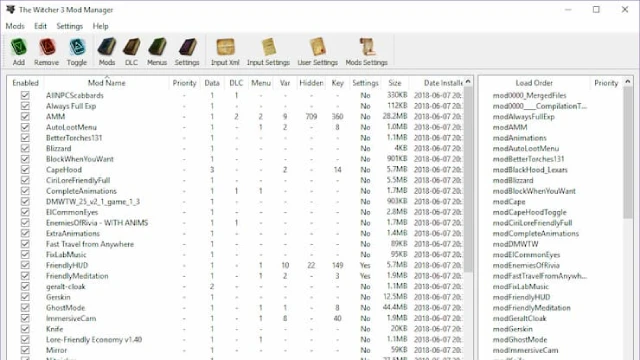Sort by the Mod Name column header

107,83
